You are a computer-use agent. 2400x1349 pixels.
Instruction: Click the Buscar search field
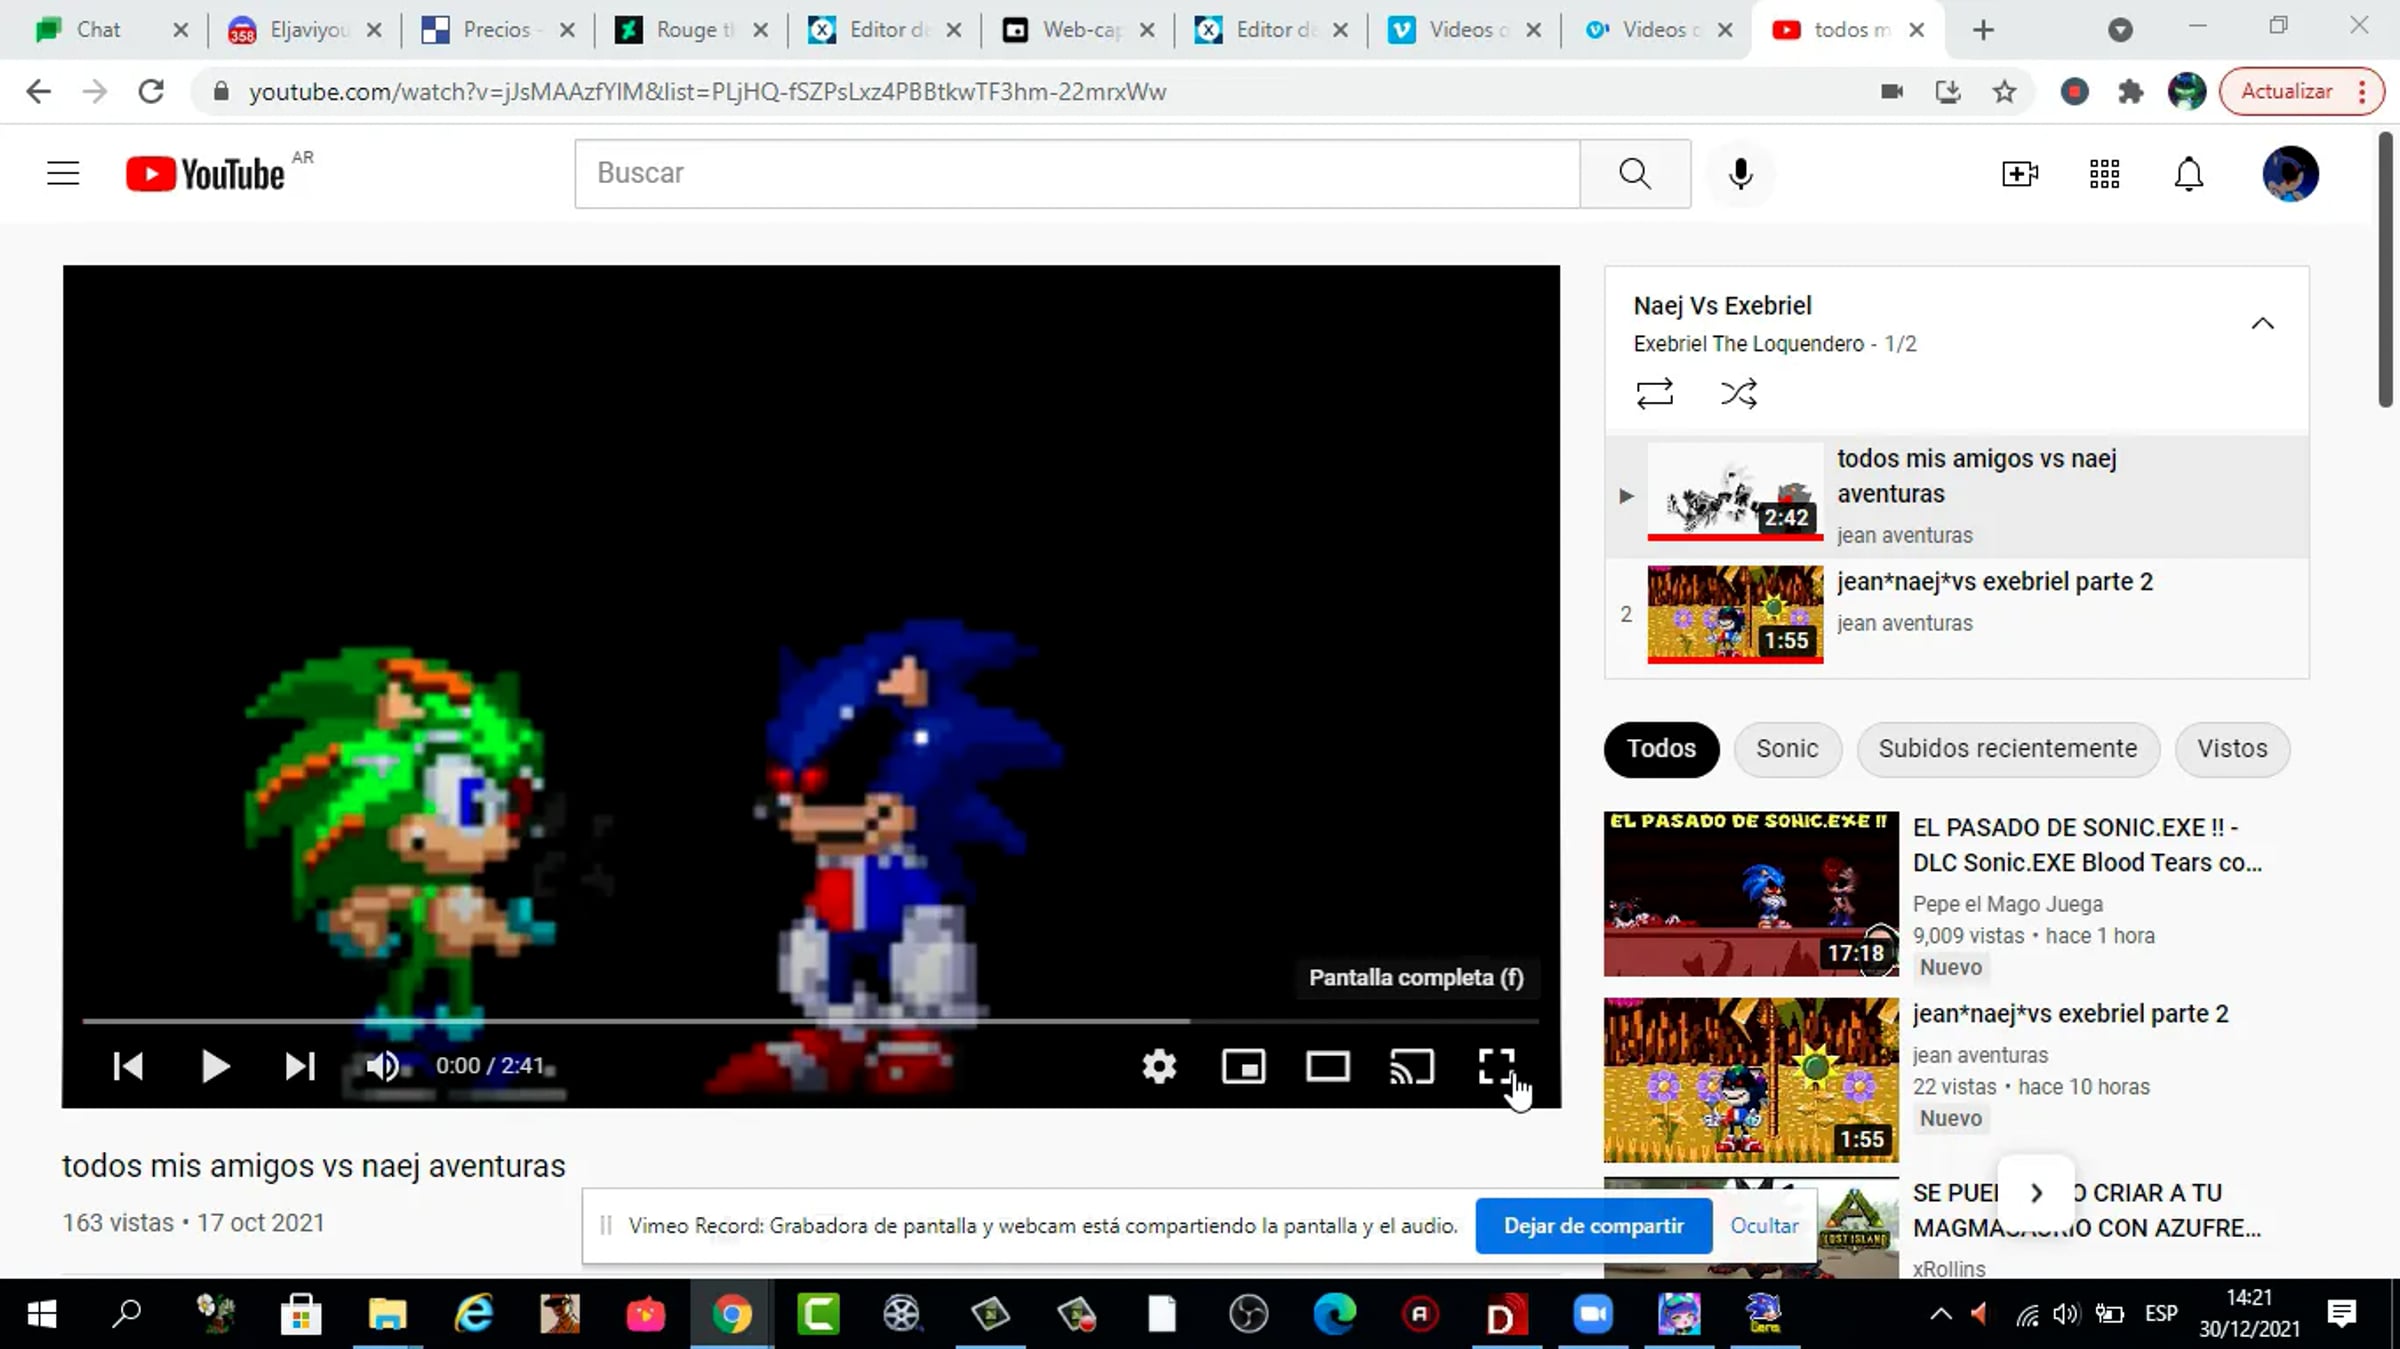(x=1076, y=173)
